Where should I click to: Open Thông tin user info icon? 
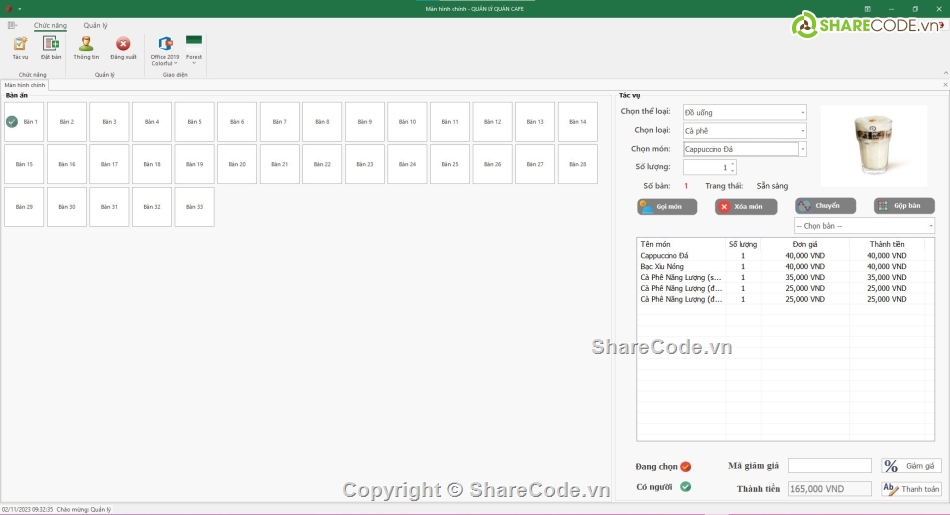86,46
